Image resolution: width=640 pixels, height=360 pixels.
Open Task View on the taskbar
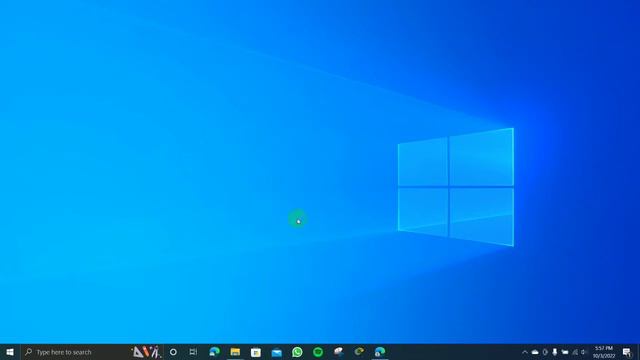click(193, 352)
